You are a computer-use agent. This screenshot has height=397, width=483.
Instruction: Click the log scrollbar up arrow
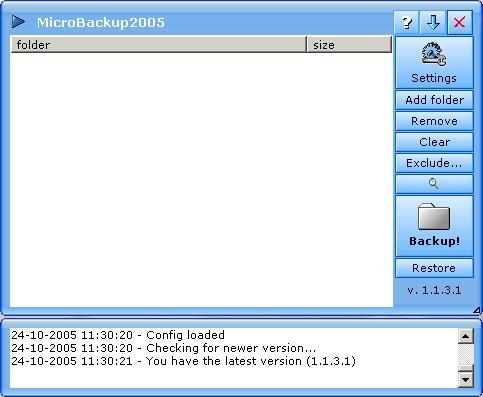point(466,336)
